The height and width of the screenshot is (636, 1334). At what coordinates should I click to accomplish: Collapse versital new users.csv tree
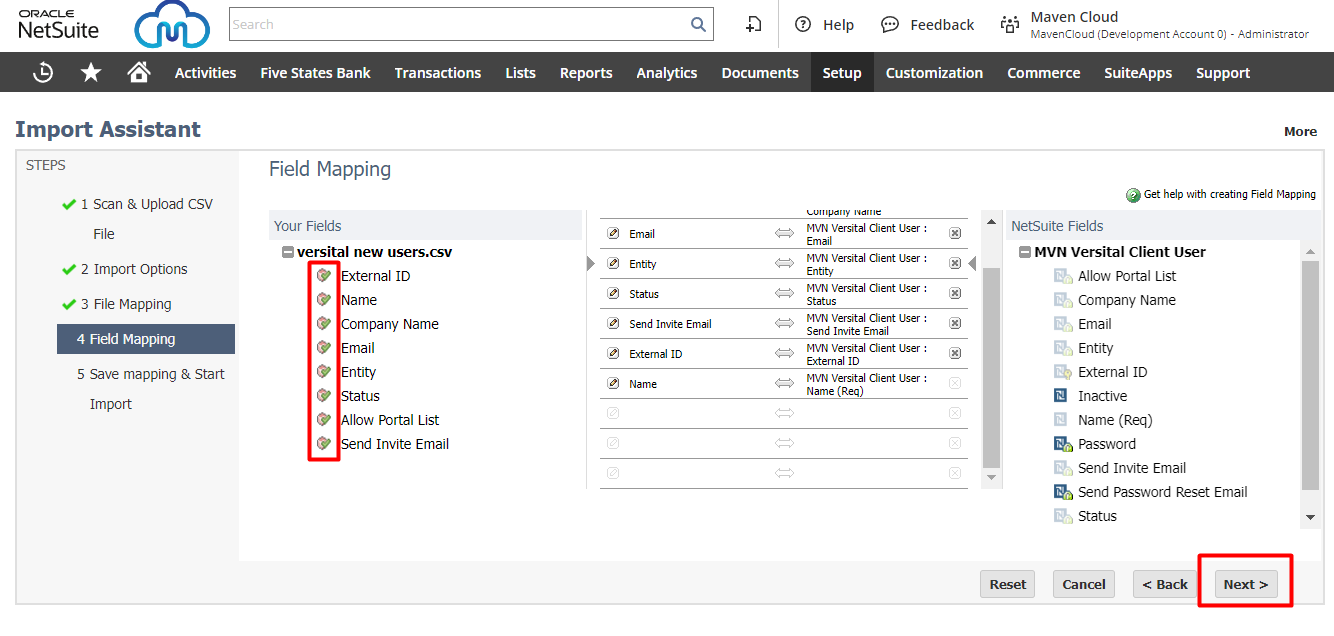pos(288,253)
